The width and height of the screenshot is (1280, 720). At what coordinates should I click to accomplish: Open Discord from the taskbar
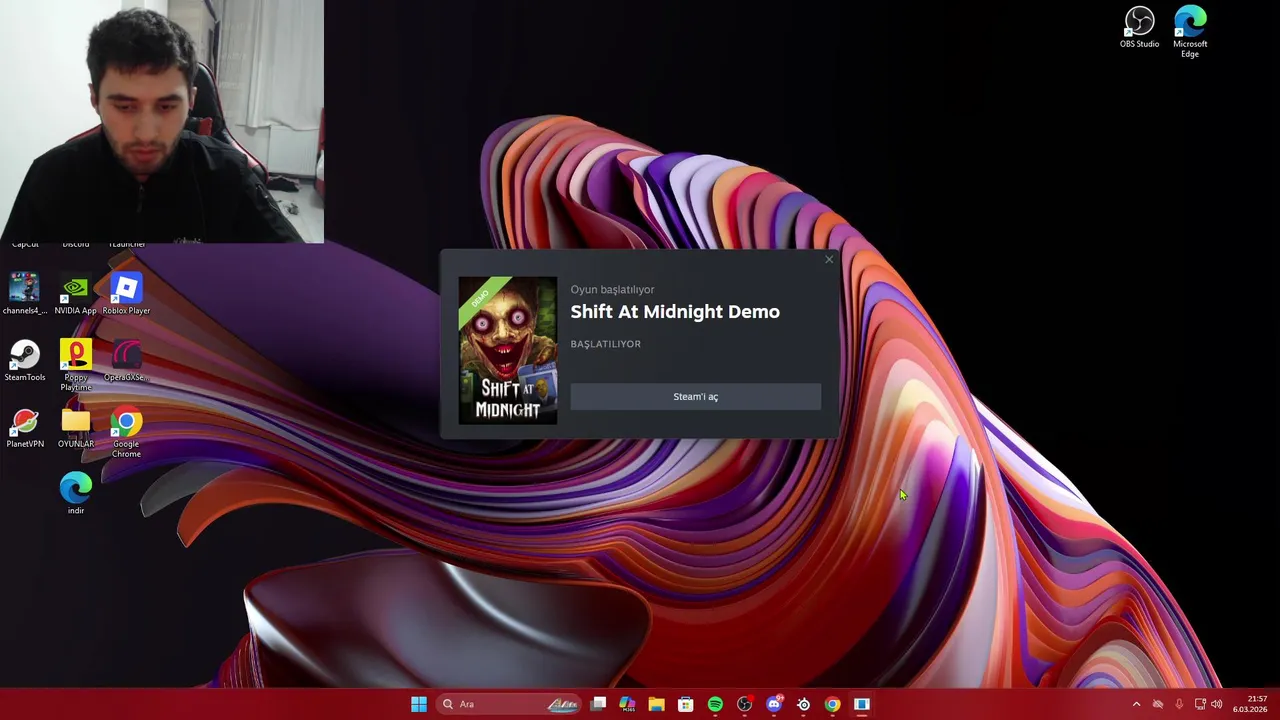[x=774, y=704]
